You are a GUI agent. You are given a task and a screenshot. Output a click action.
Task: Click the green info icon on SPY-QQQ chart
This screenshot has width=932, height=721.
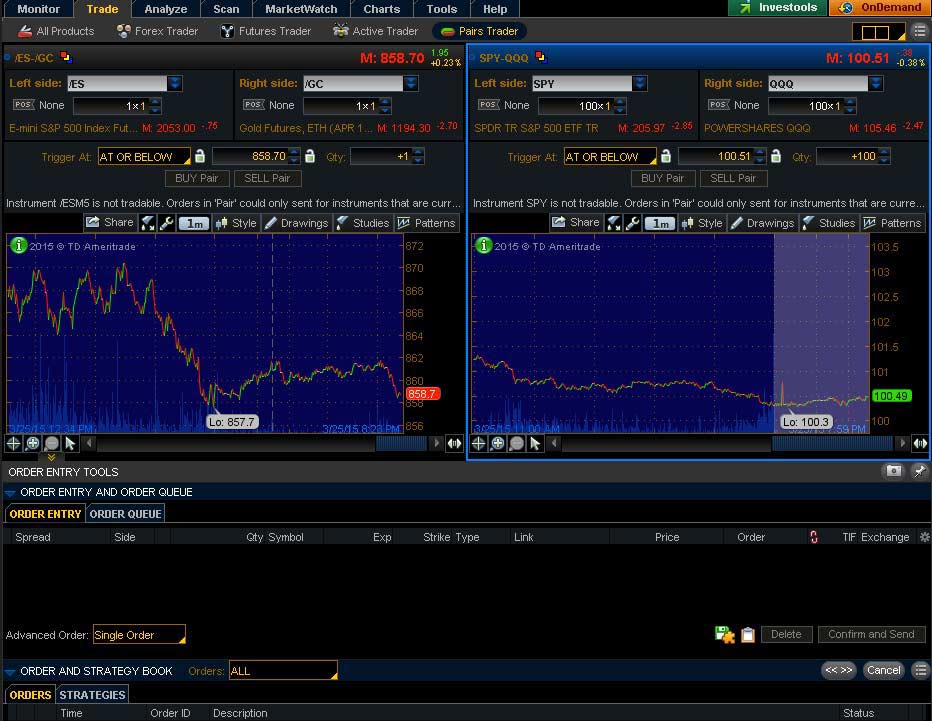tap(483, 245)
